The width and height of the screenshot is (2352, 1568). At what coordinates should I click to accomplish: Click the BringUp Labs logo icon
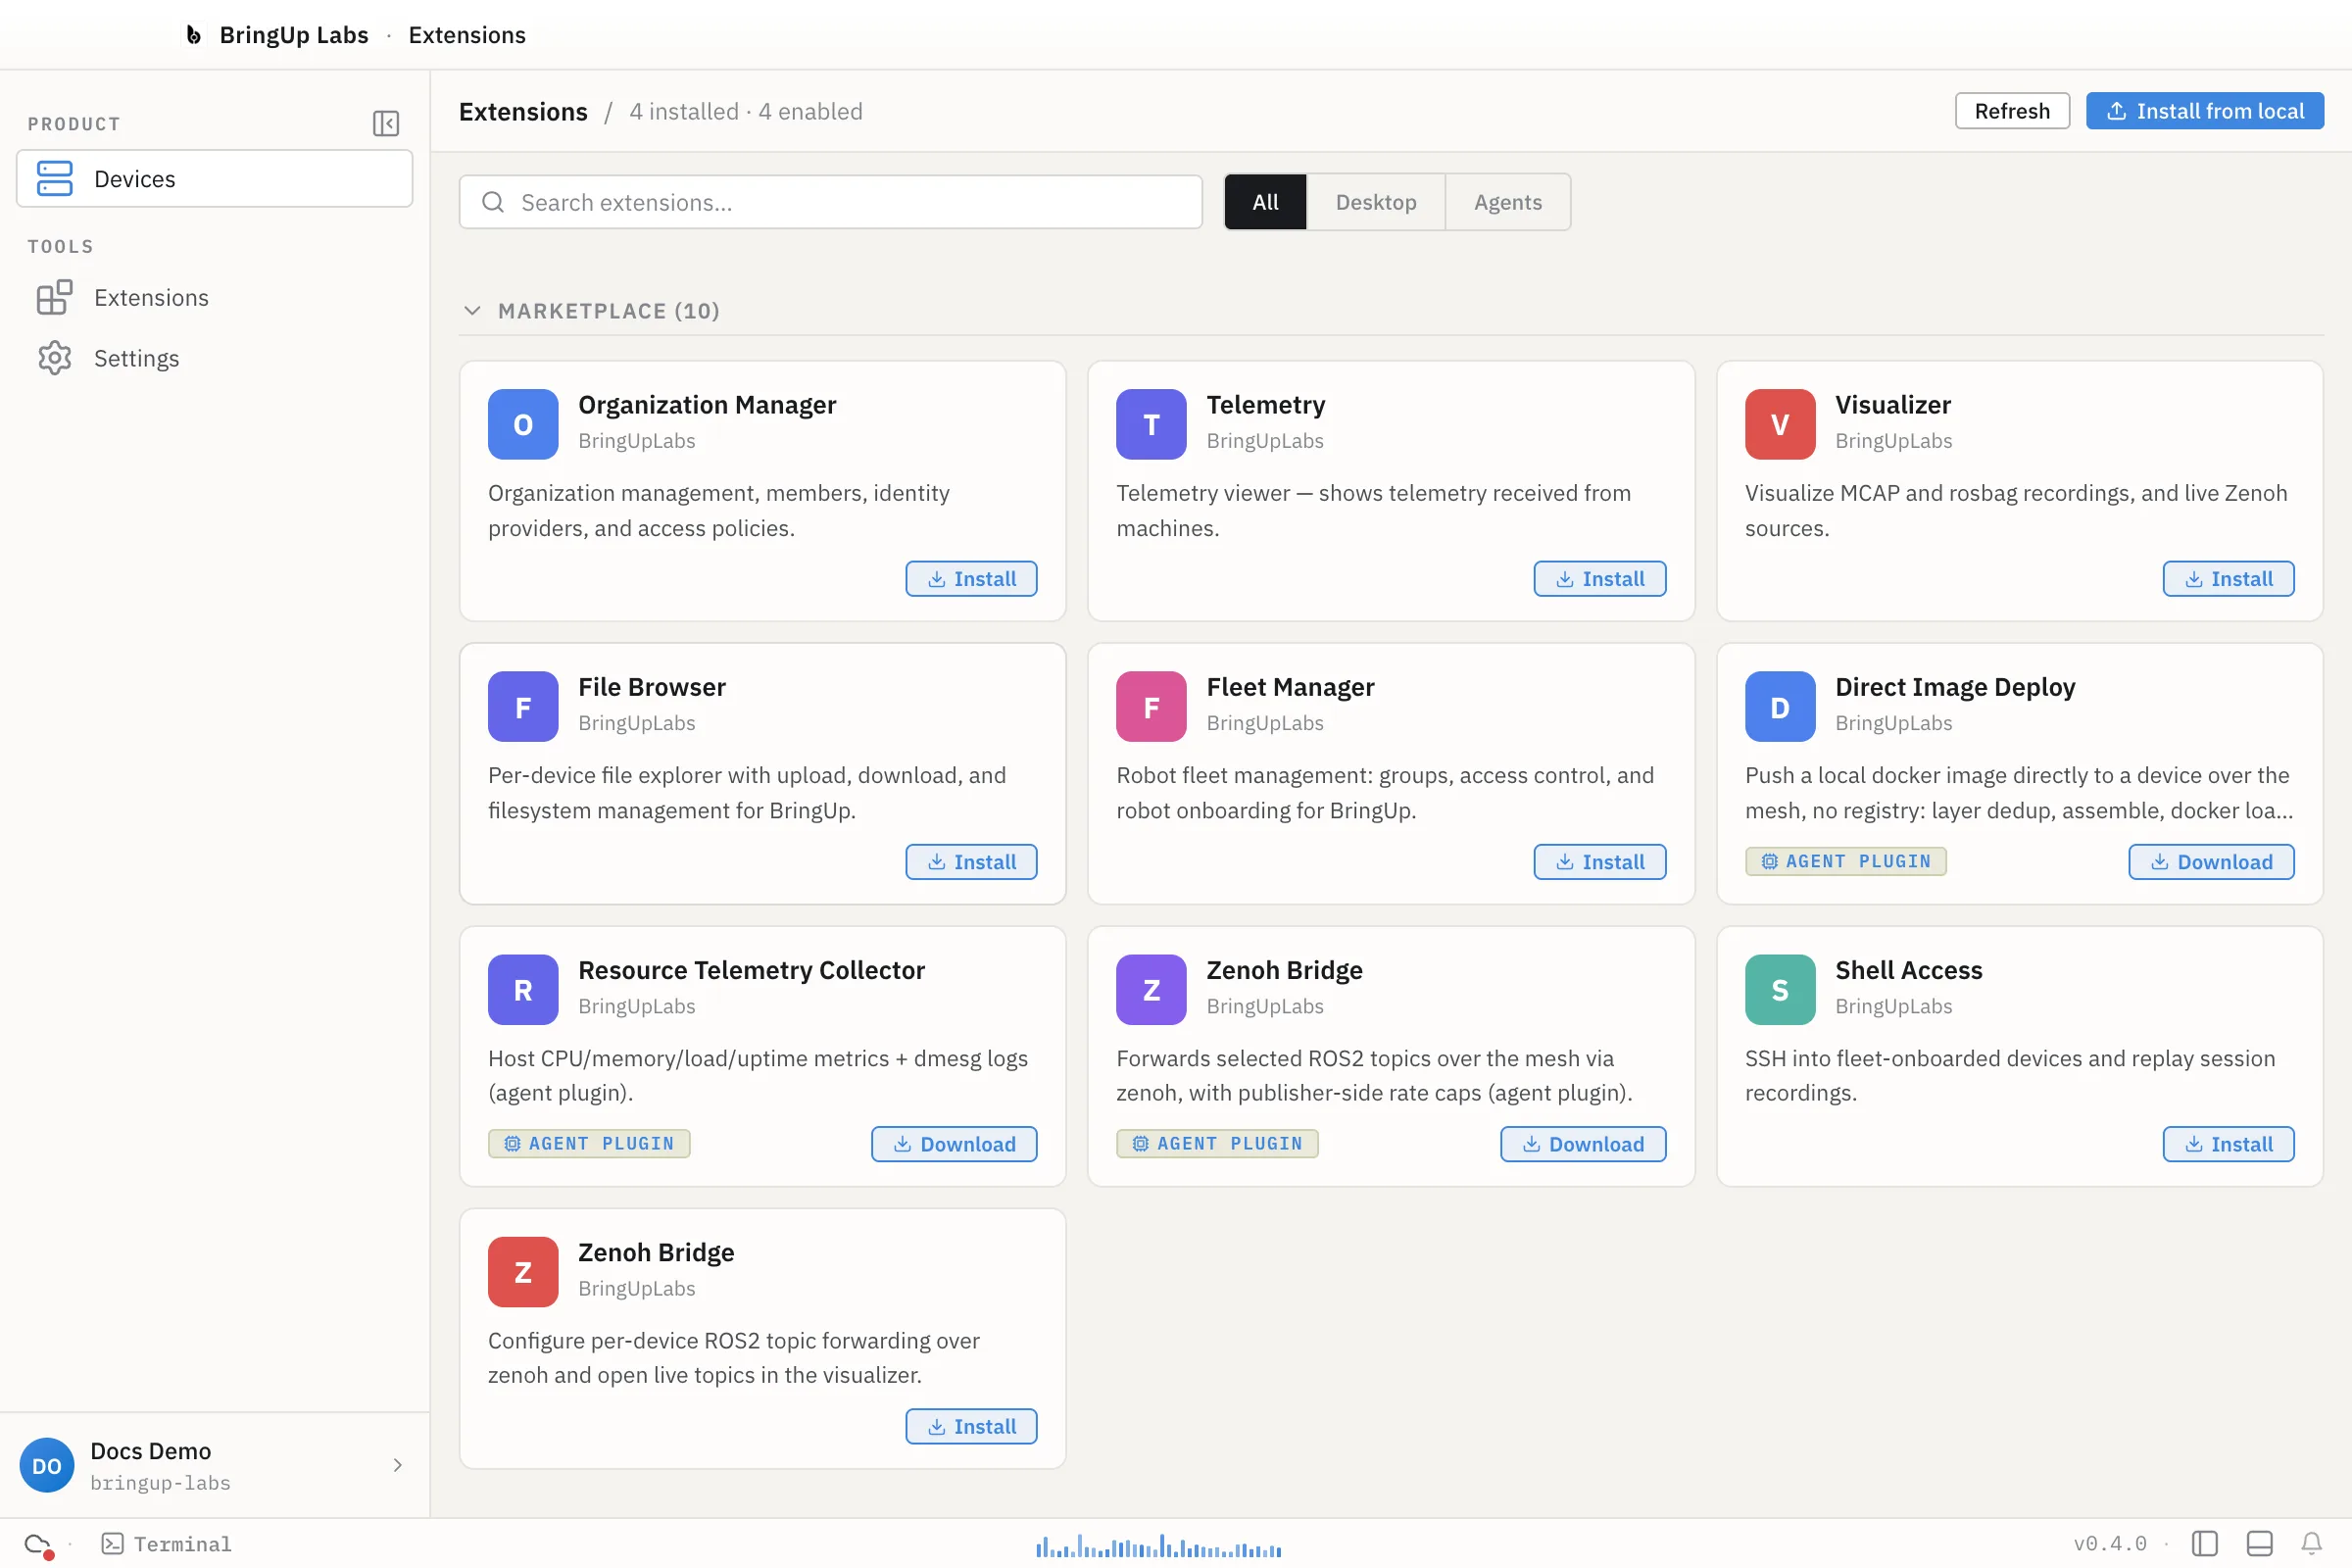tap(194, 35)
